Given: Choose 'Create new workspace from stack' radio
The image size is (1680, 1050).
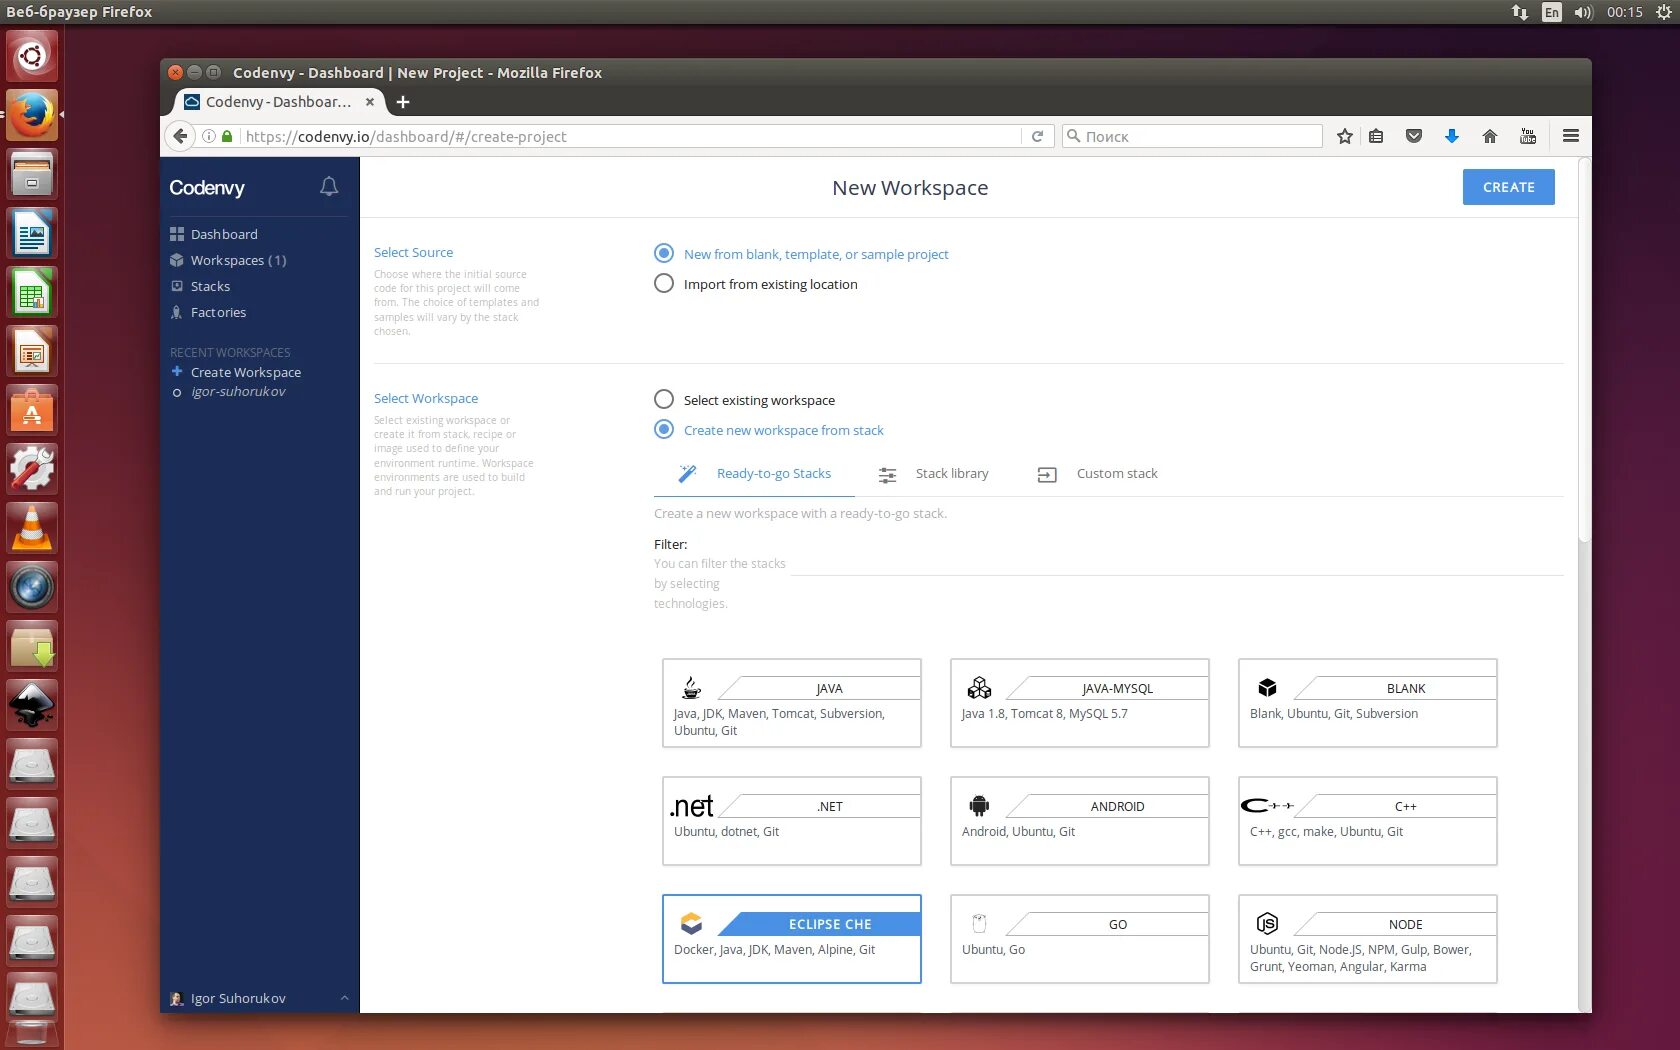Looking at the screenshot, I should (664, 429).
